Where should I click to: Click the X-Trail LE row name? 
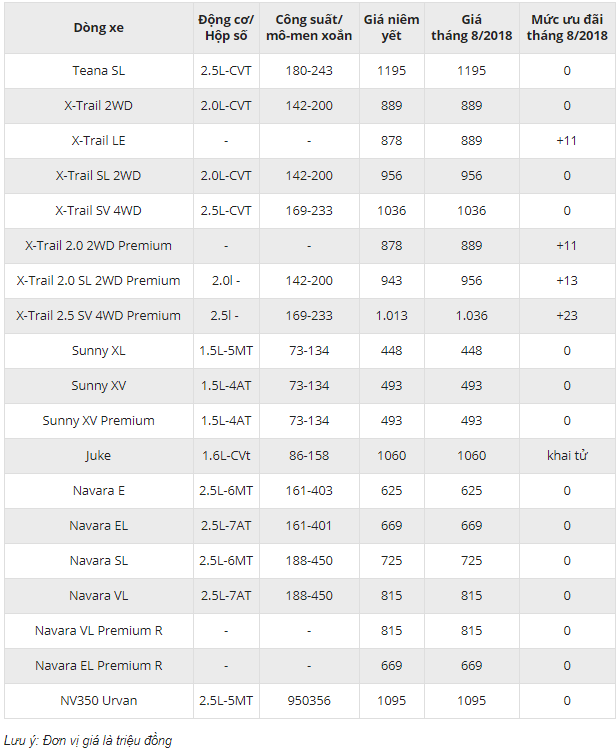click(99, 141)
